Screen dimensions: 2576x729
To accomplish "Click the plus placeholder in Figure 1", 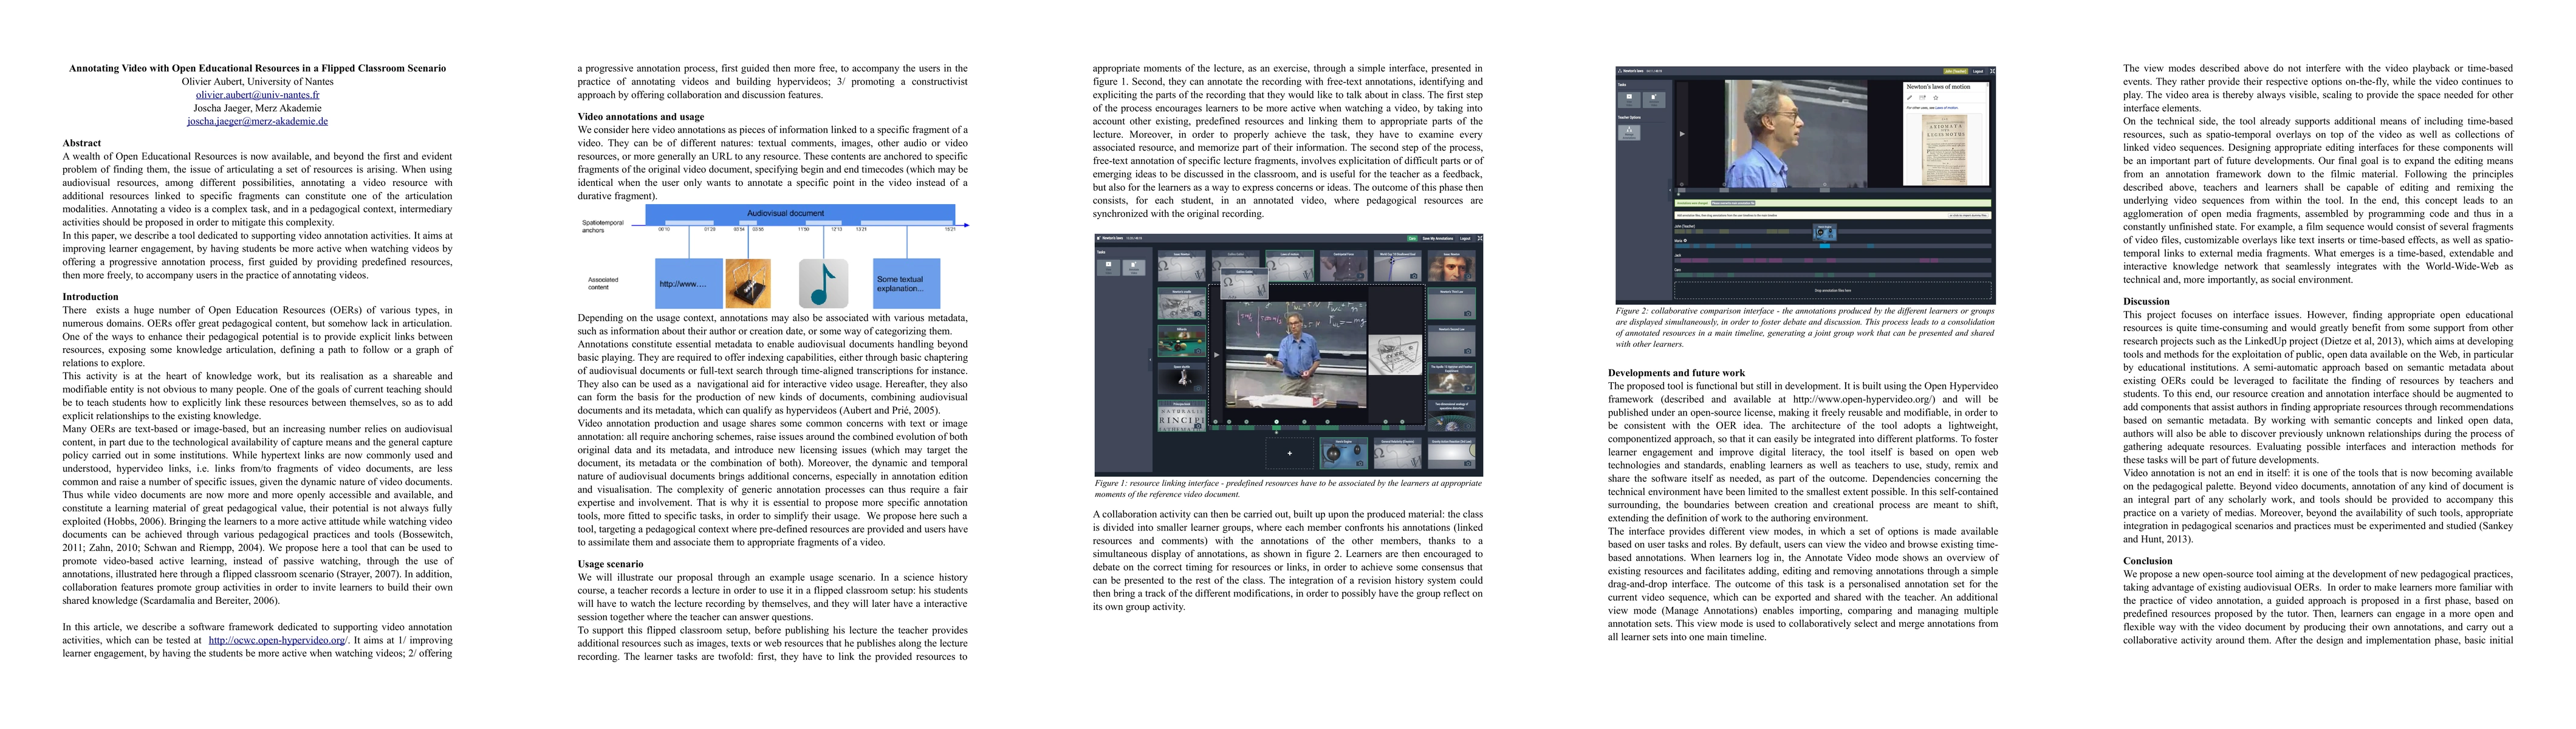I will [x=1290, y=453].
